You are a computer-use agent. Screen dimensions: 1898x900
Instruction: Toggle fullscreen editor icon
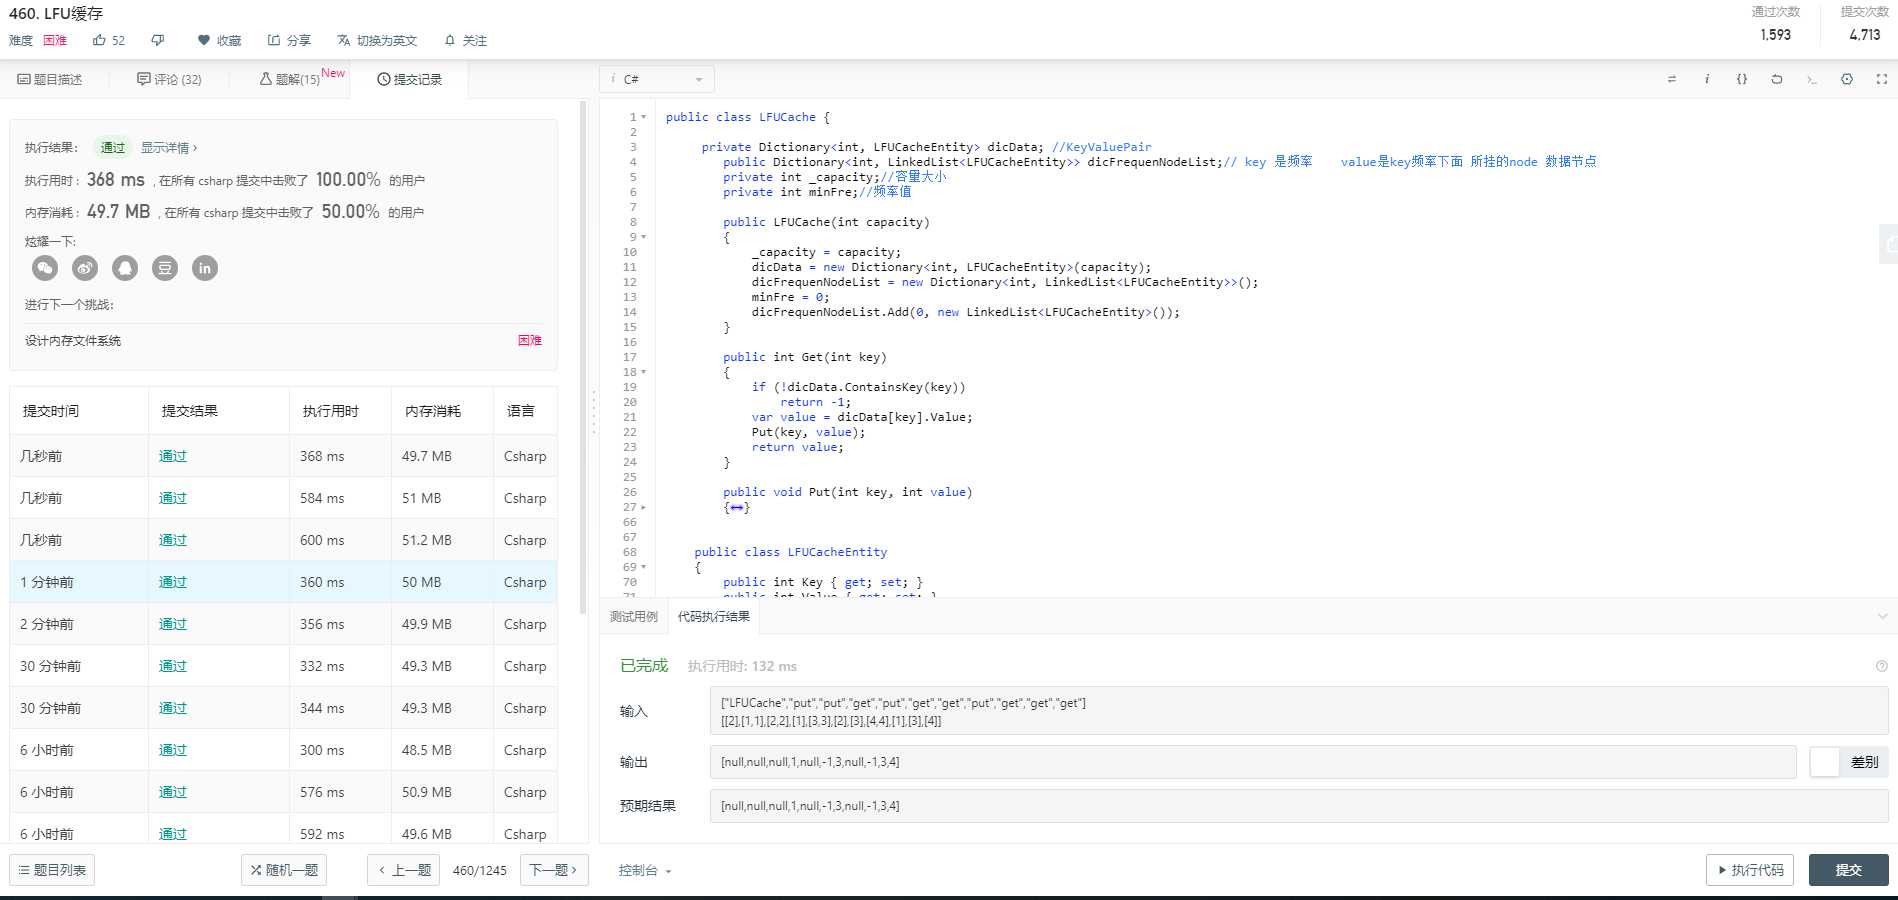1882,79
